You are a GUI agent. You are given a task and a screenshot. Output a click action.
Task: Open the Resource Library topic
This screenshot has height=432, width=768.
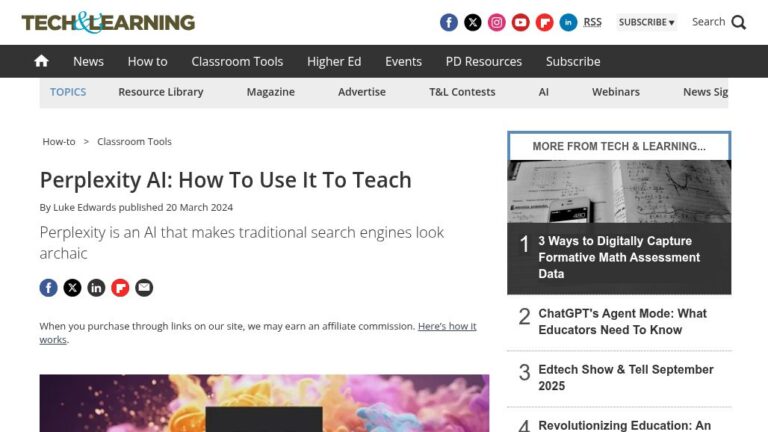[161, 92]
